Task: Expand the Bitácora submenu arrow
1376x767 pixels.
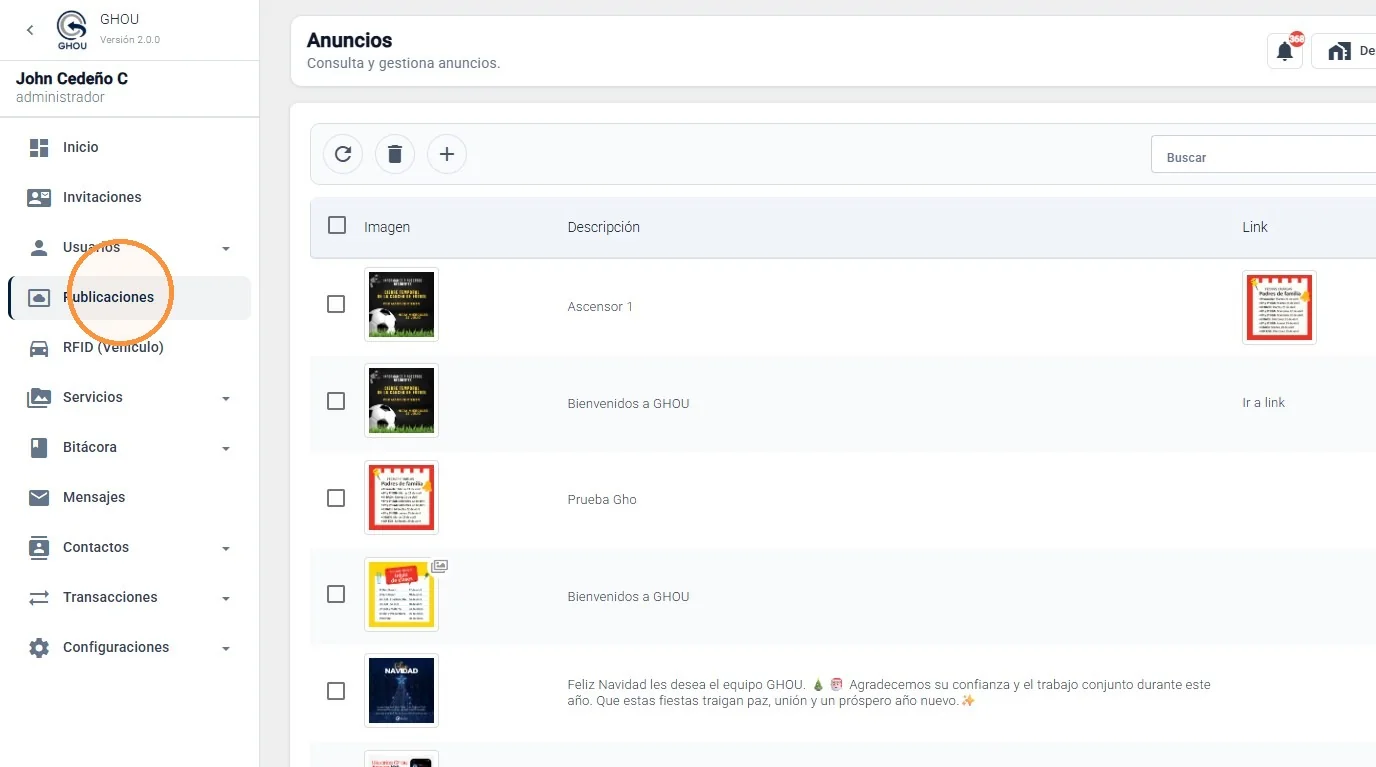Action: point(226,448)
